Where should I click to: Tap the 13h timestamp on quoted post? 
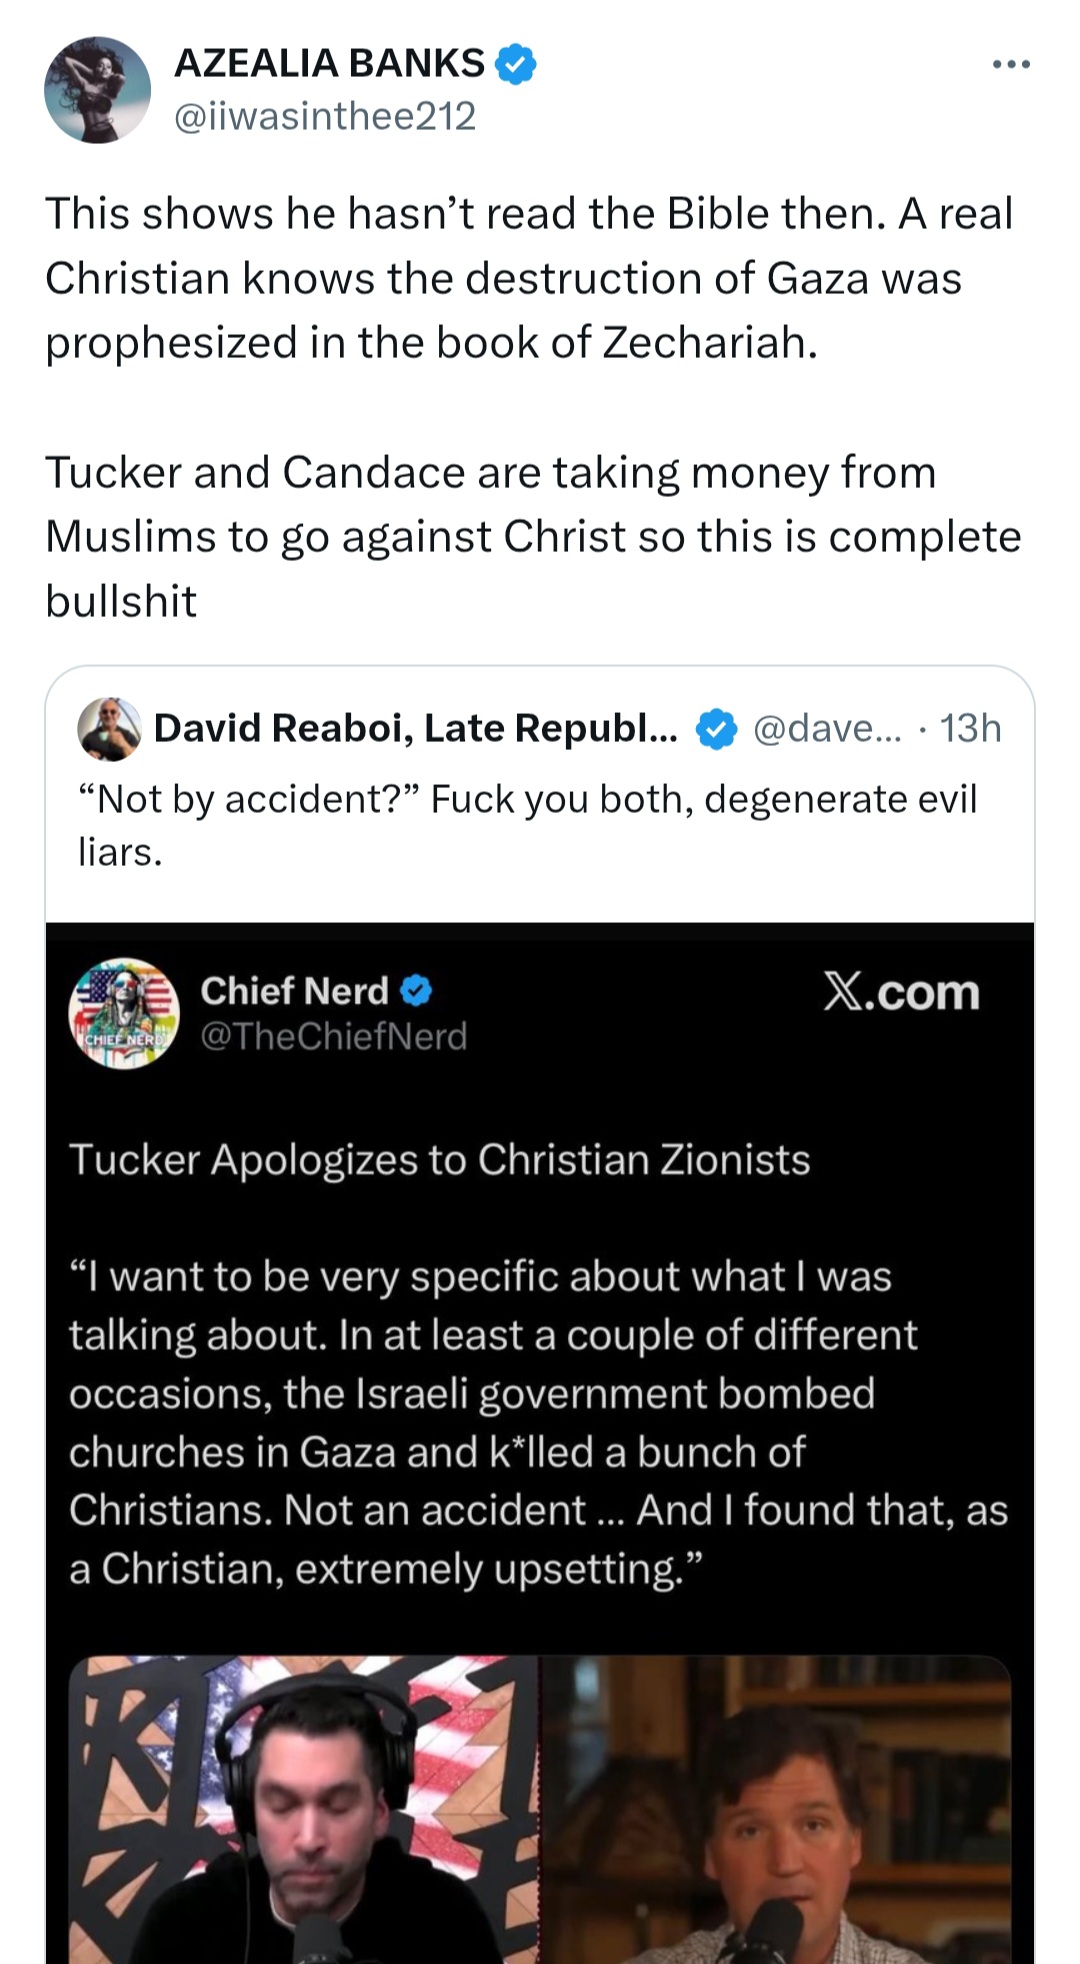[x=970, y=729]
